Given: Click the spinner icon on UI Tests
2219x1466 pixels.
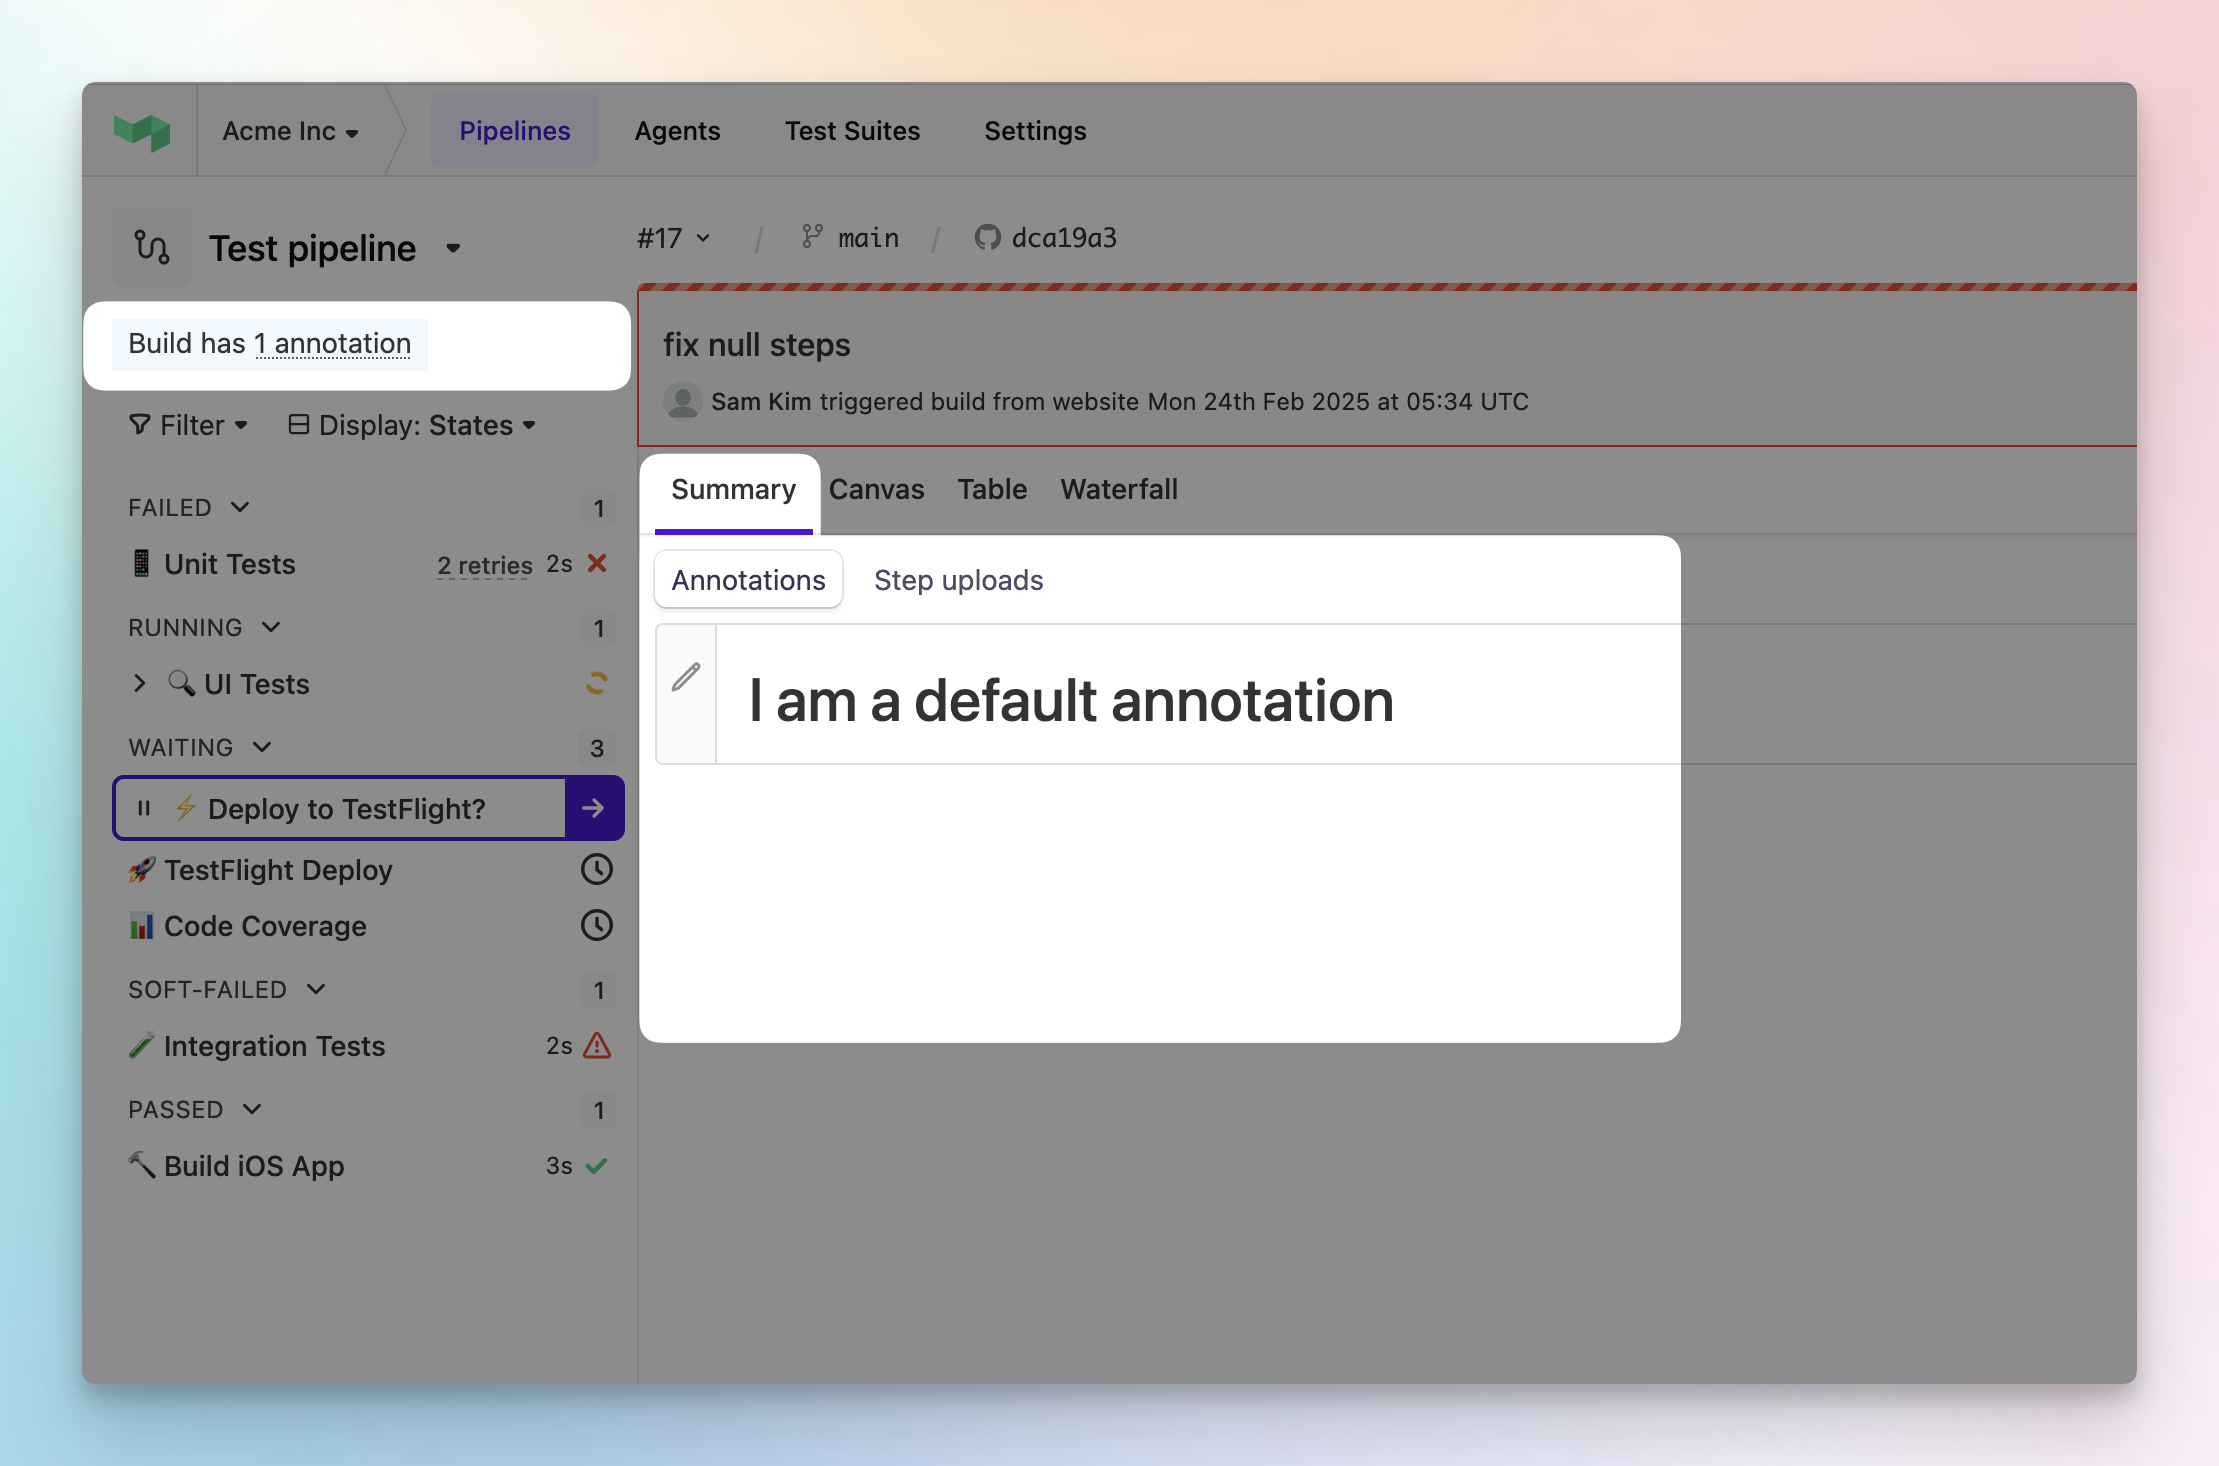Looking at the screenshot, I should point(596,683).
